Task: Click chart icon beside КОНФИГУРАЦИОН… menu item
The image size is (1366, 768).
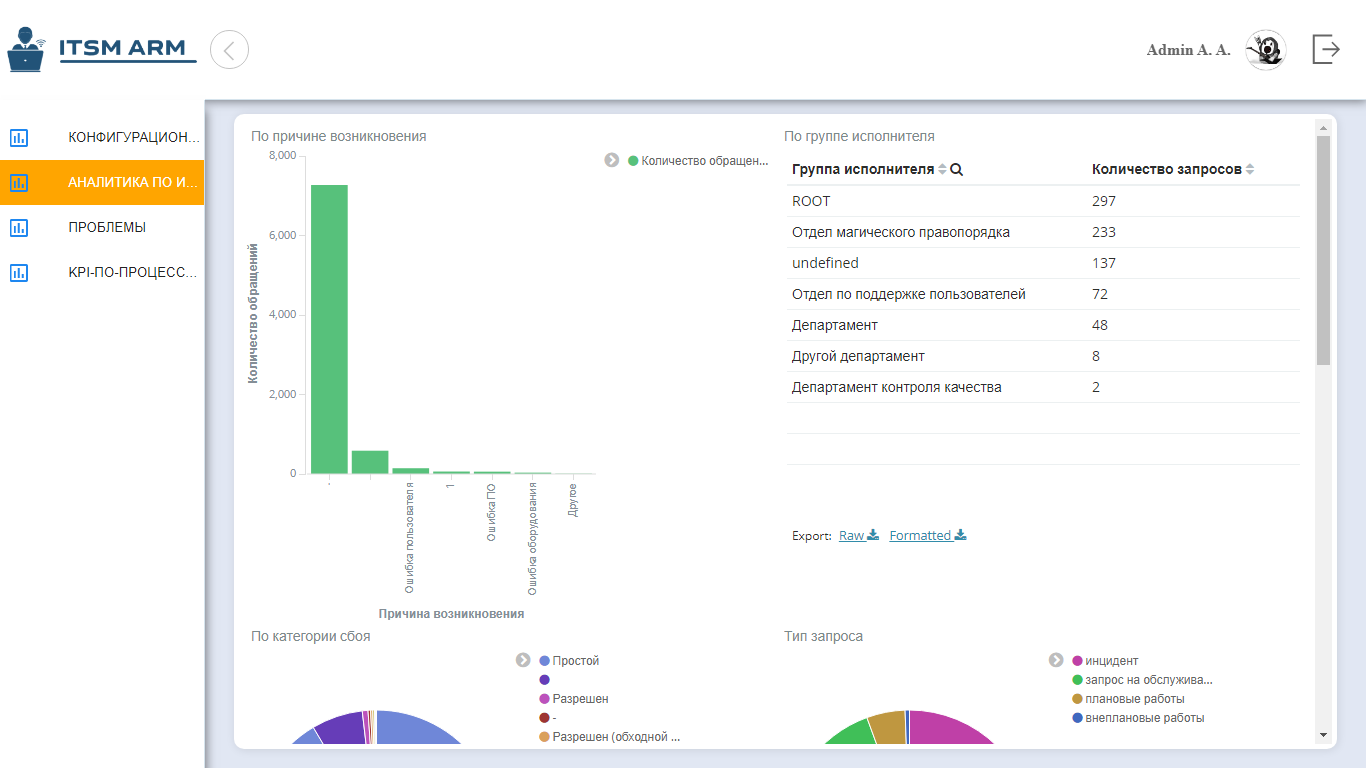Action: point(19,137)
